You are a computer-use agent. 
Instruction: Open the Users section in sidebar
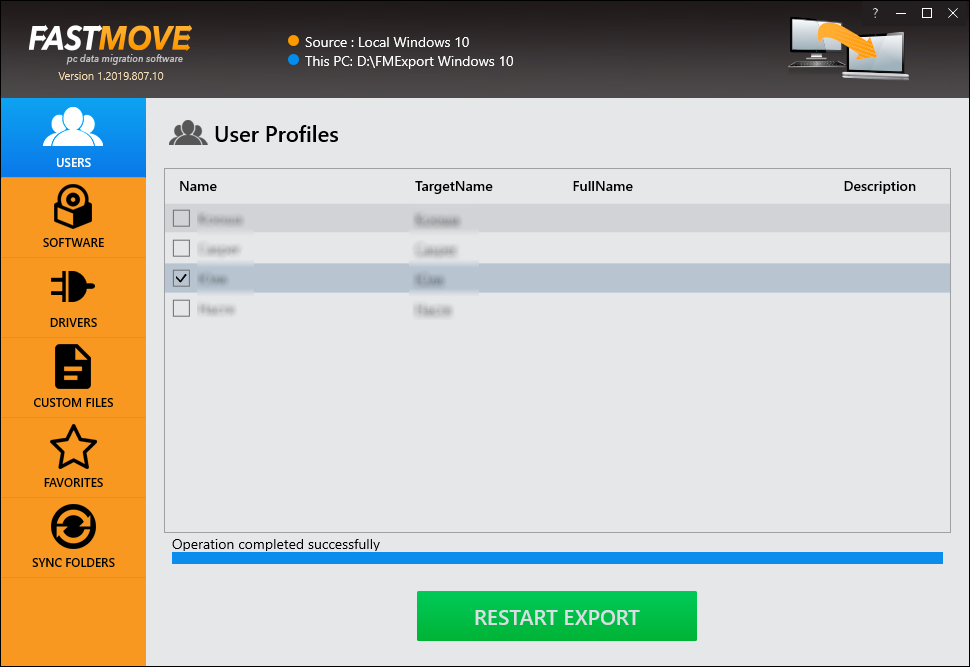tap(73, 137)
